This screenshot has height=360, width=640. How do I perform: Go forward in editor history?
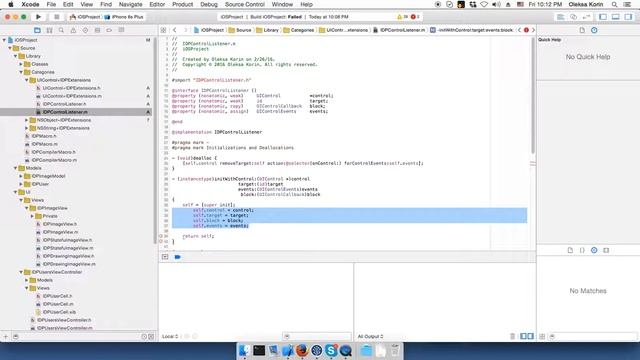(185, 30)
